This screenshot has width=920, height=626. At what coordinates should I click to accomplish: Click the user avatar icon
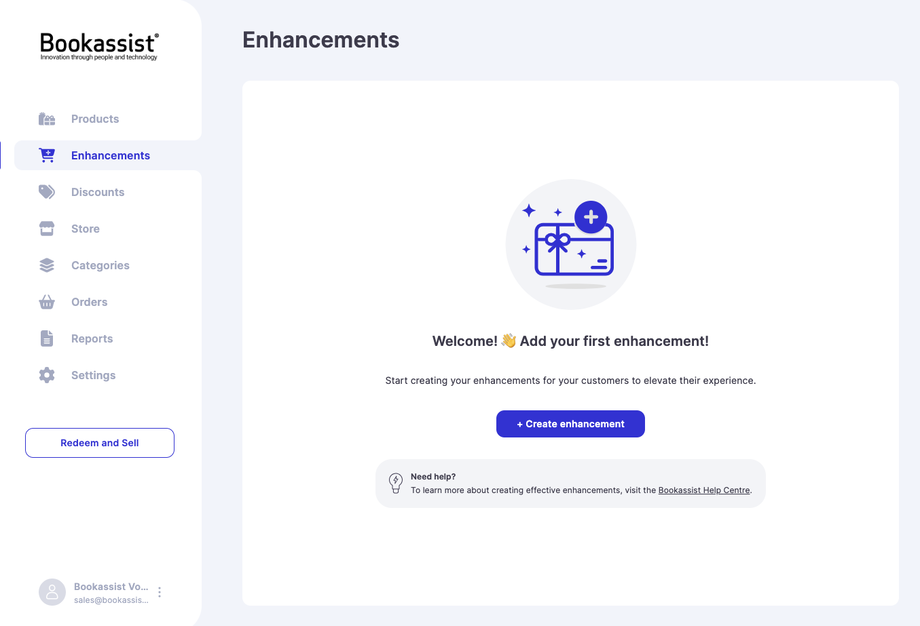tap(52, 592)
